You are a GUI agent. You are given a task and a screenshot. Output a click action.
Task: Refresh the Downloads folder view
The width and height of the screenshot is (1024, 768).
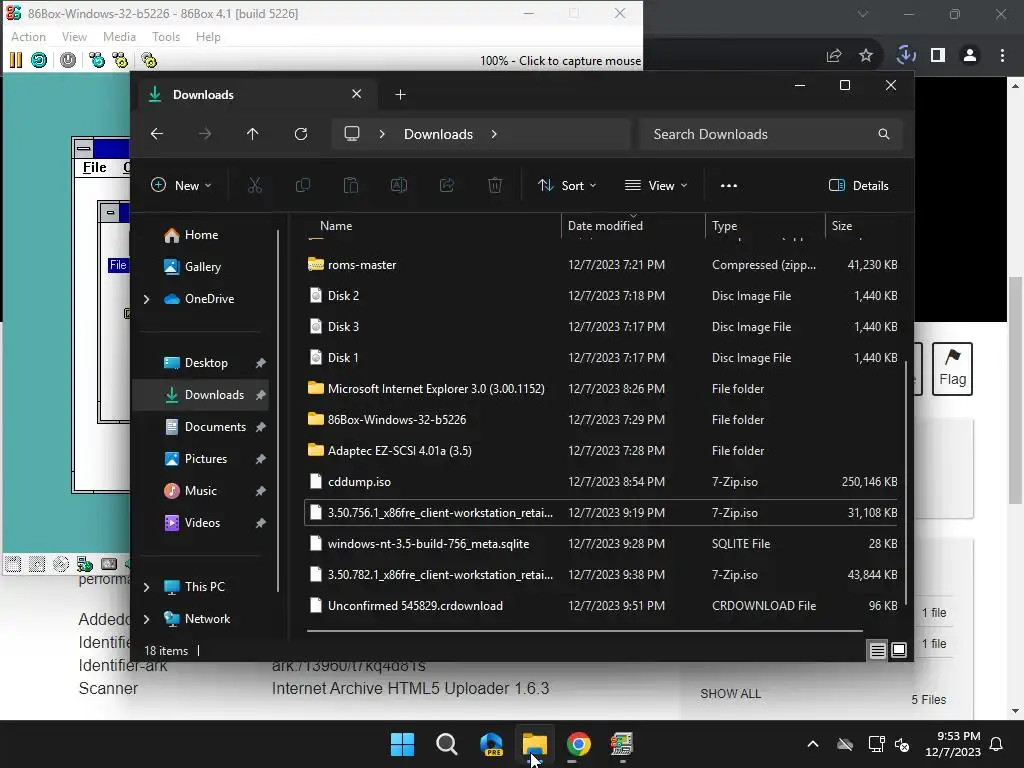(x=300, y=134)
